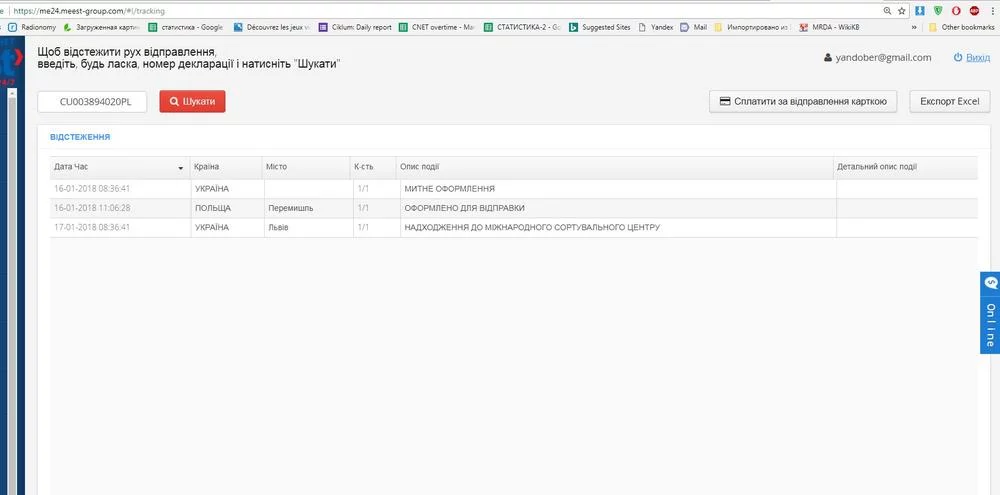Open the статистика - Google bookmark
Viewport: 1000px width, 495px height.
(186, 27)
